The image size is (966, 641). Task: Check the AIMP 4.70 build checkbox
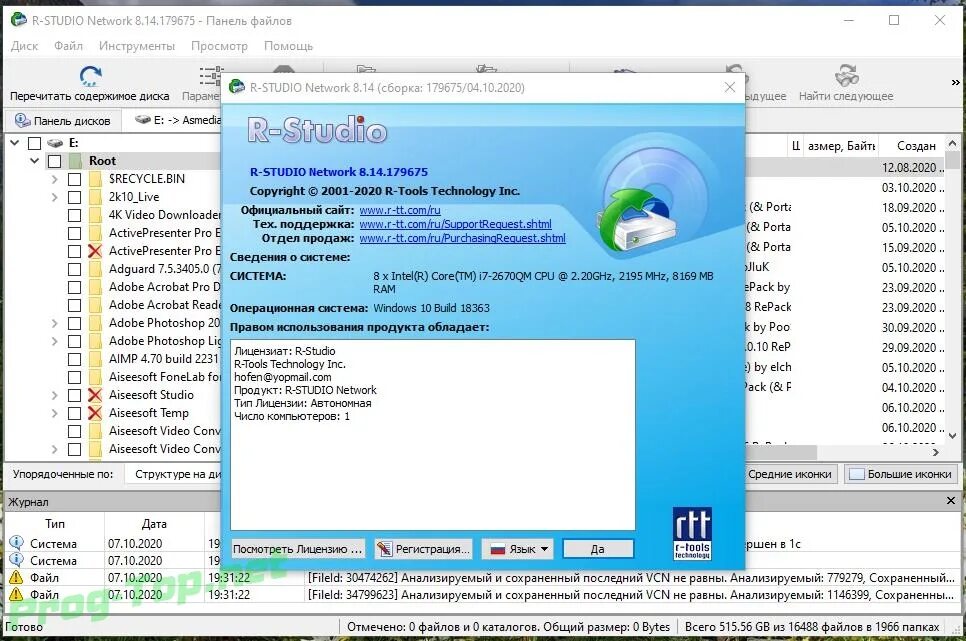click(x=75, y=359)
